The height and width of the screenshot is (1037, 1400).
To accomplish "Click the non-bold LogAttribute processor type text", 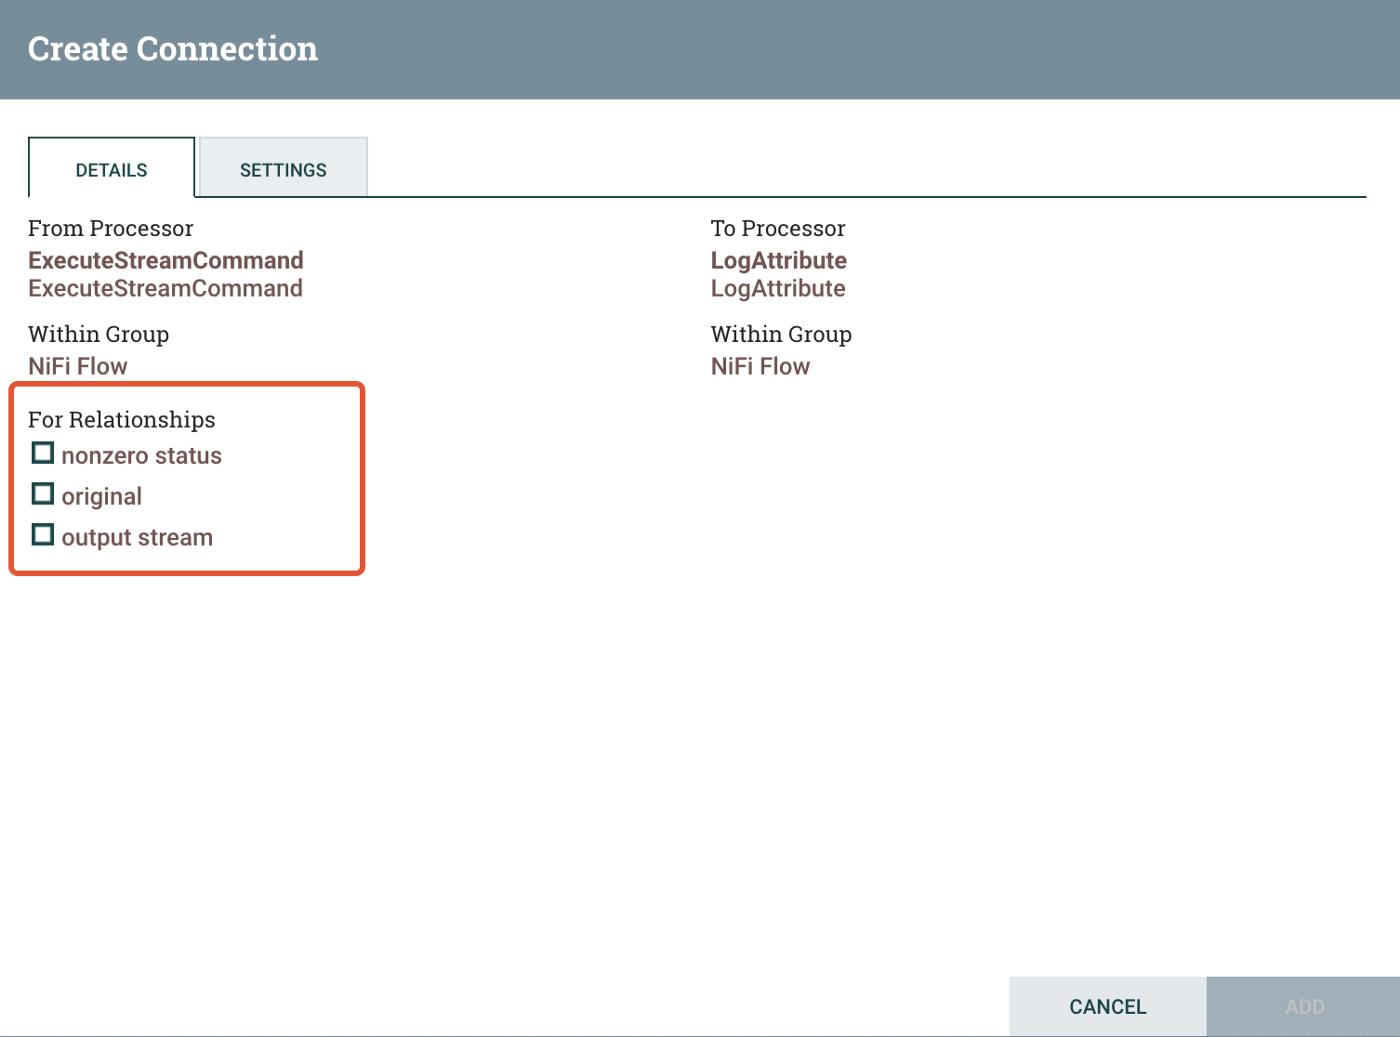I will tap(778, 289).
